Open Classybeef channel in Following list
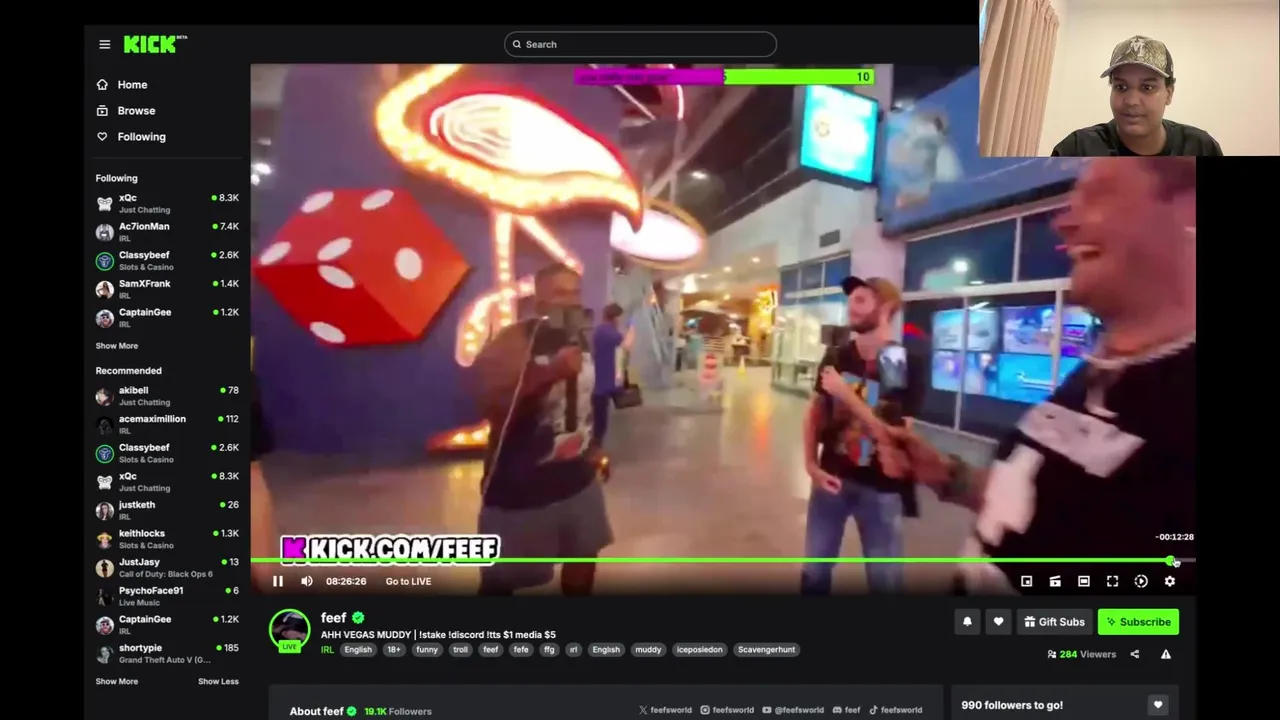Screen dimensions: 1280x720 click(167, 261)
